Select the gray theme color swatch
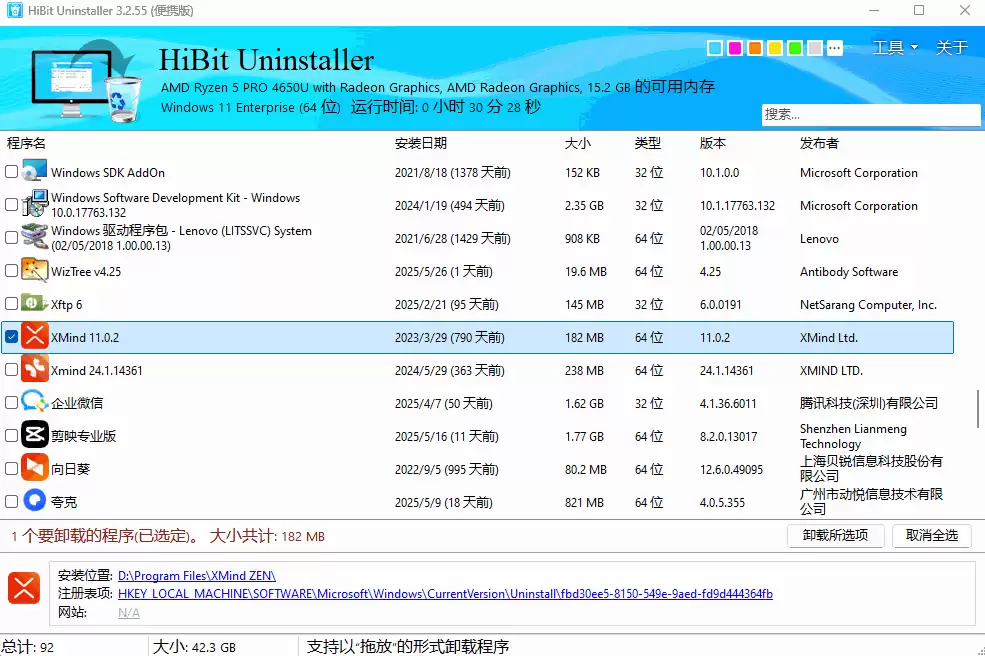Screen dimensions: 985x656 815,48
